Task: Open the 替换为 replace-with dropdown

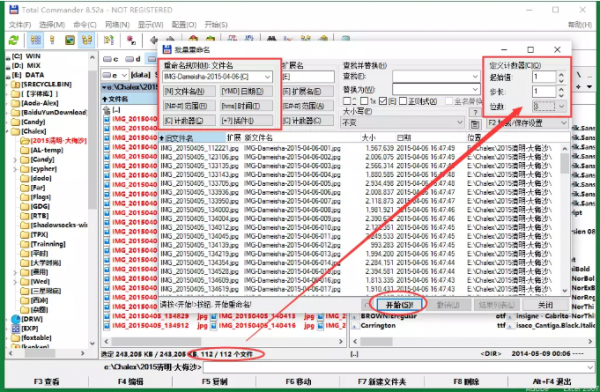Action: (x=475, y=89)
